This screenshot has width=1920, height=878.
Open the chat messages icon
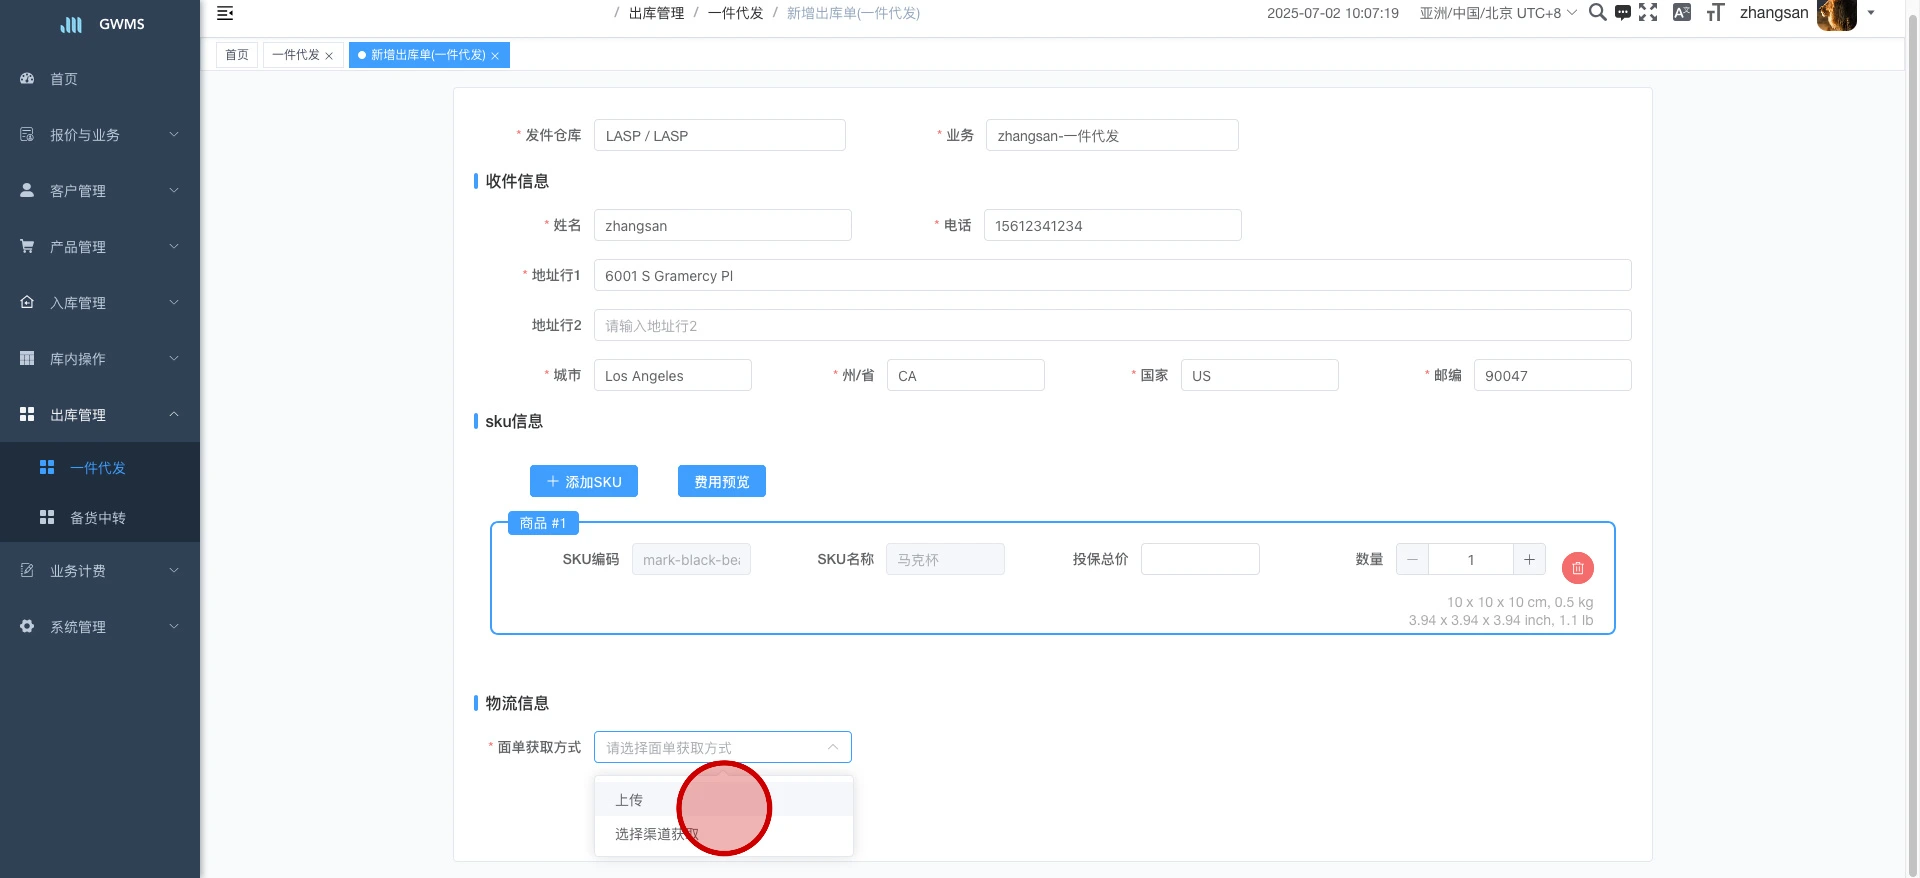(1622, 13)
